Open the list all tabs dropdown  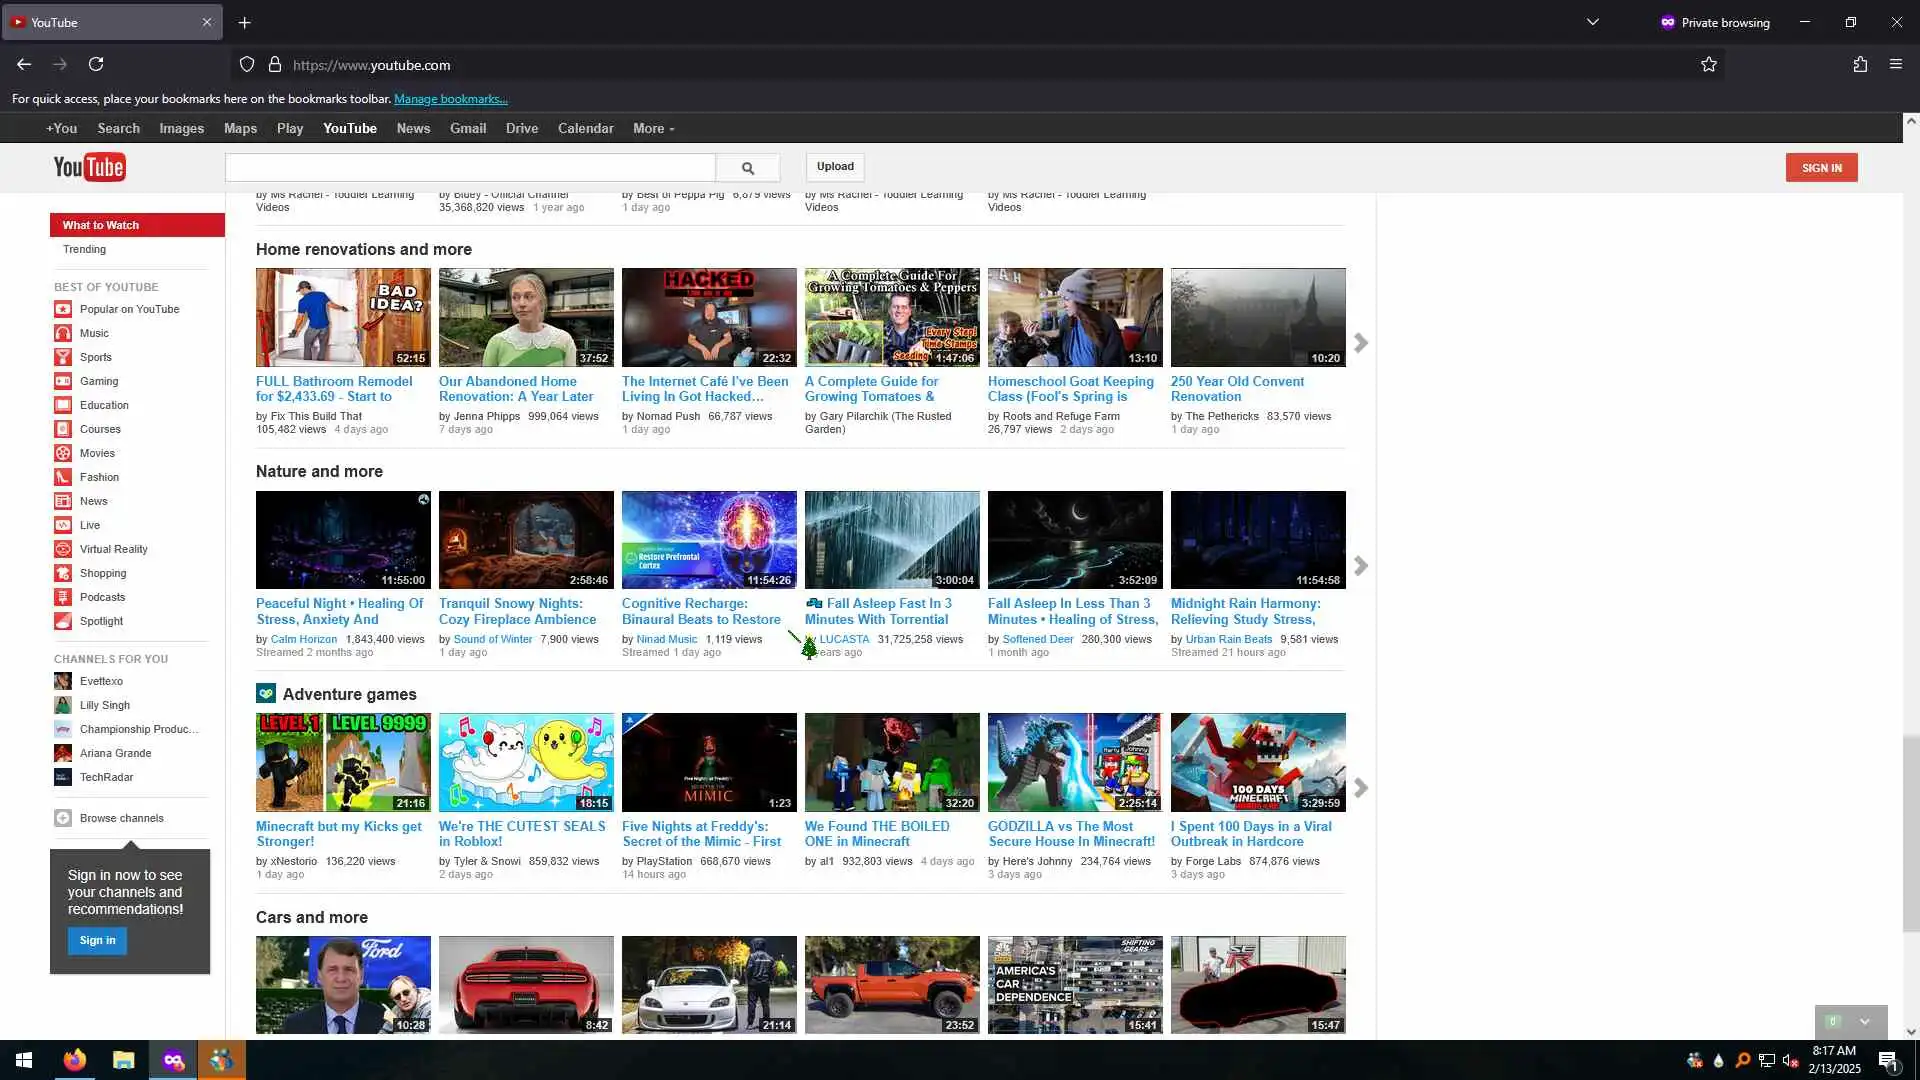[x=1592, y=22]
